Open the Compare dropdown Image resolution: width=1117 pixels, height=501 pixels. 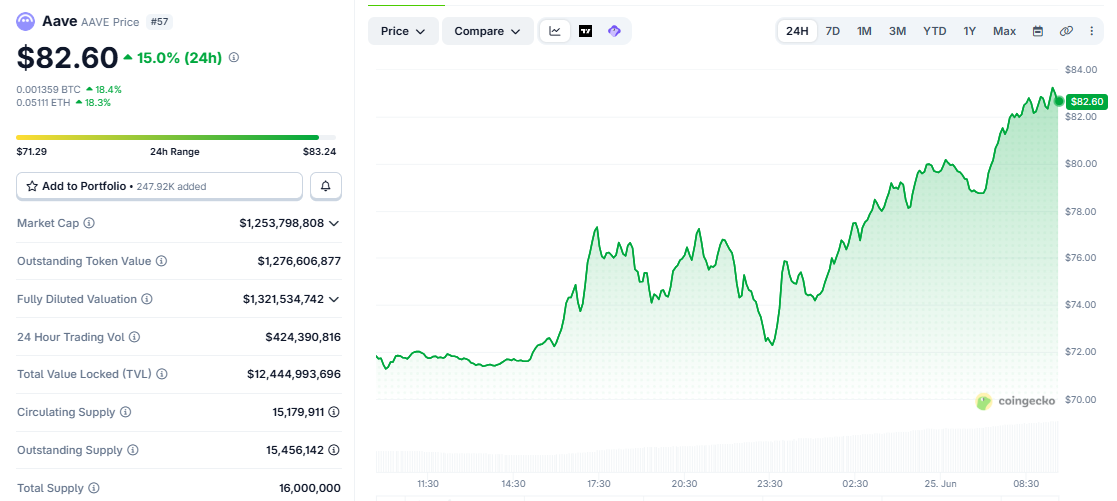[x=488, y=31]
